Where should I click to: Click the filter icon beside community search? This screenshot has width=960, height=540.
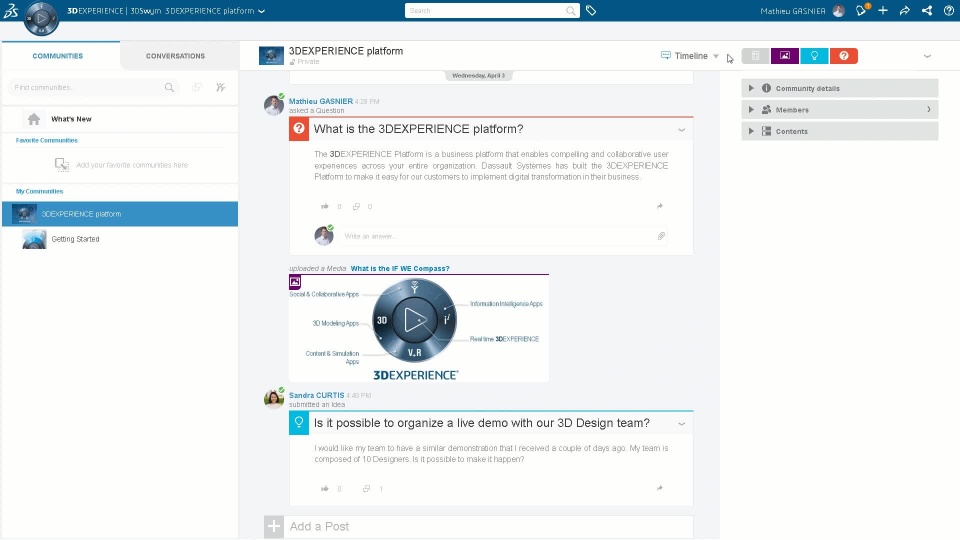pos(221,88)
